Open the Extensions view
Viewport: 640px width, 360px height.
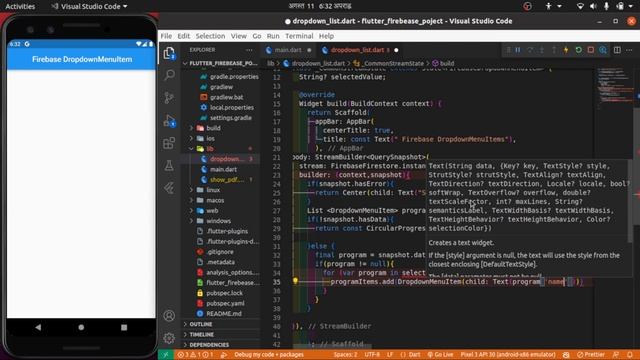tap(169, 143)
